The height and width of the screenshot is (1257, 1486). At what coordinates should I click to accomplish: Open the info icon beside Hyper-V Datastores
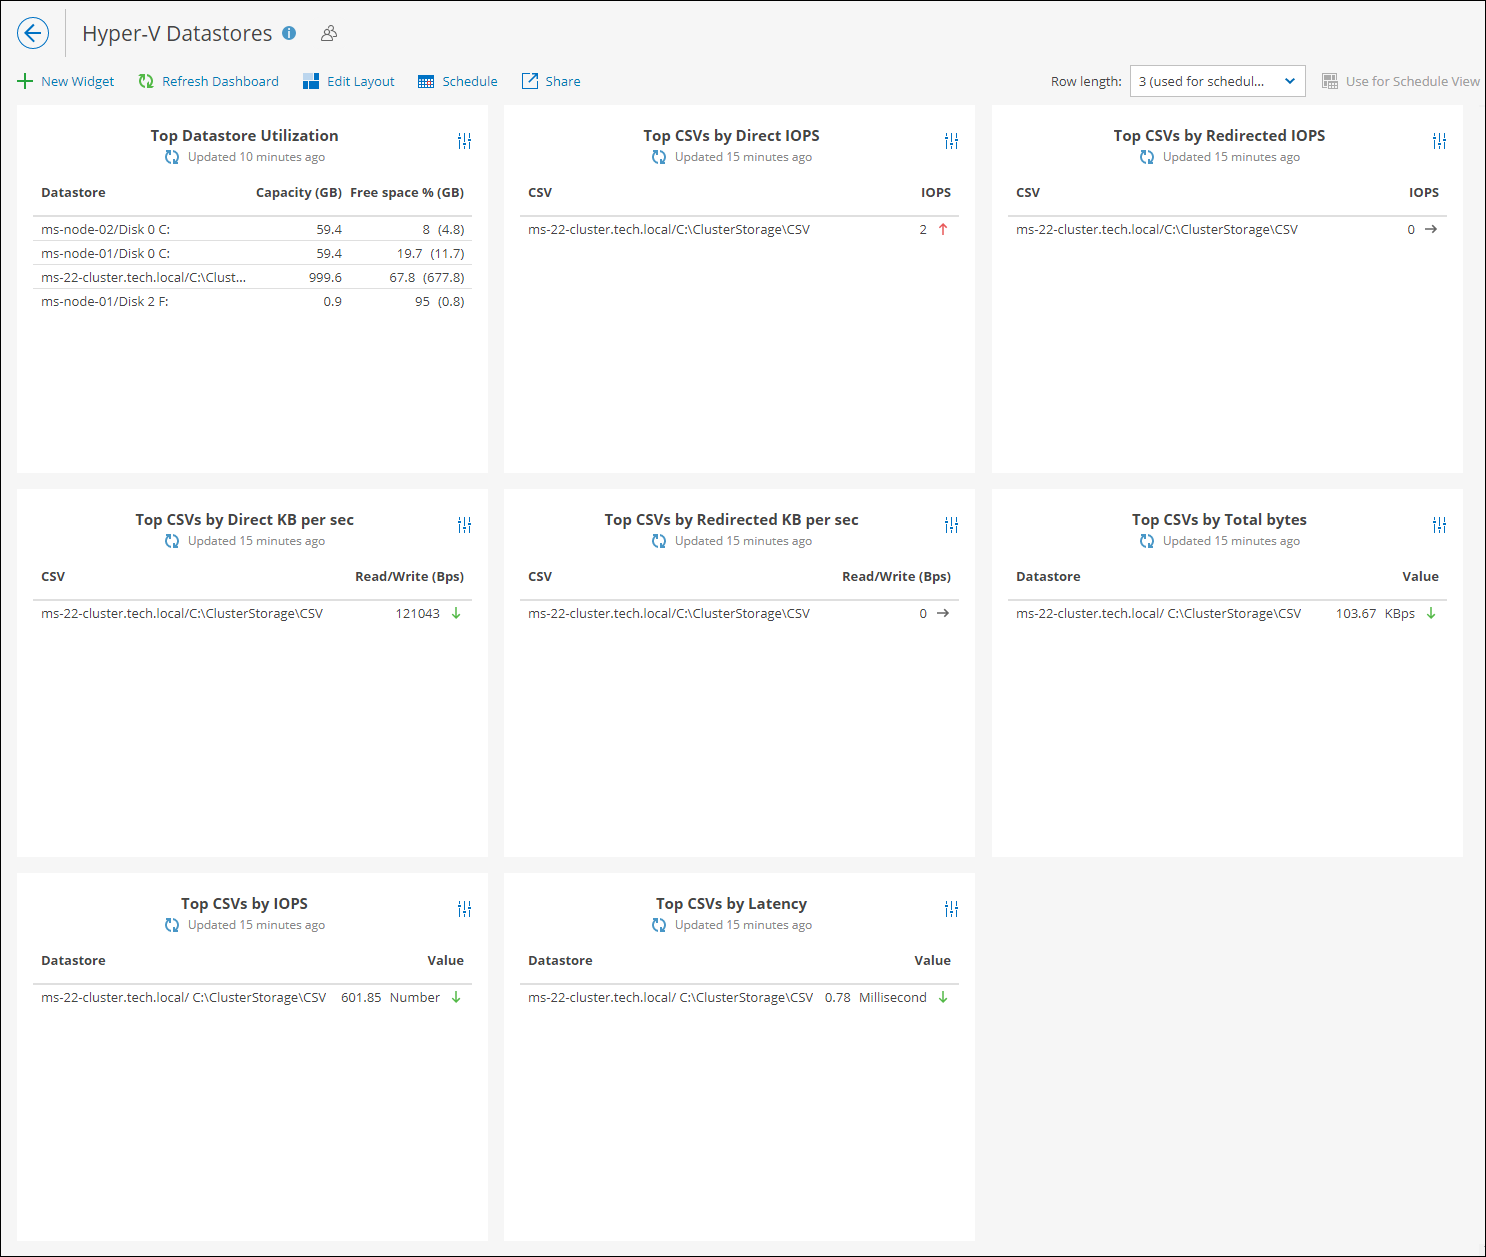(289, 33)
